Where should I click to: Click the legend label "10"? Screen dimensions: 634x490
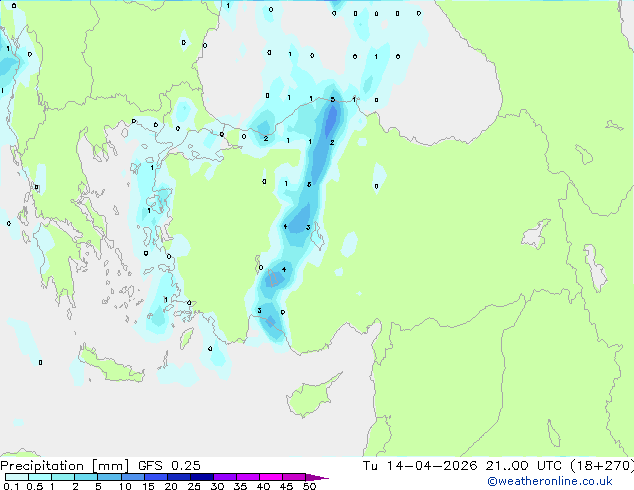coord(125,486)
